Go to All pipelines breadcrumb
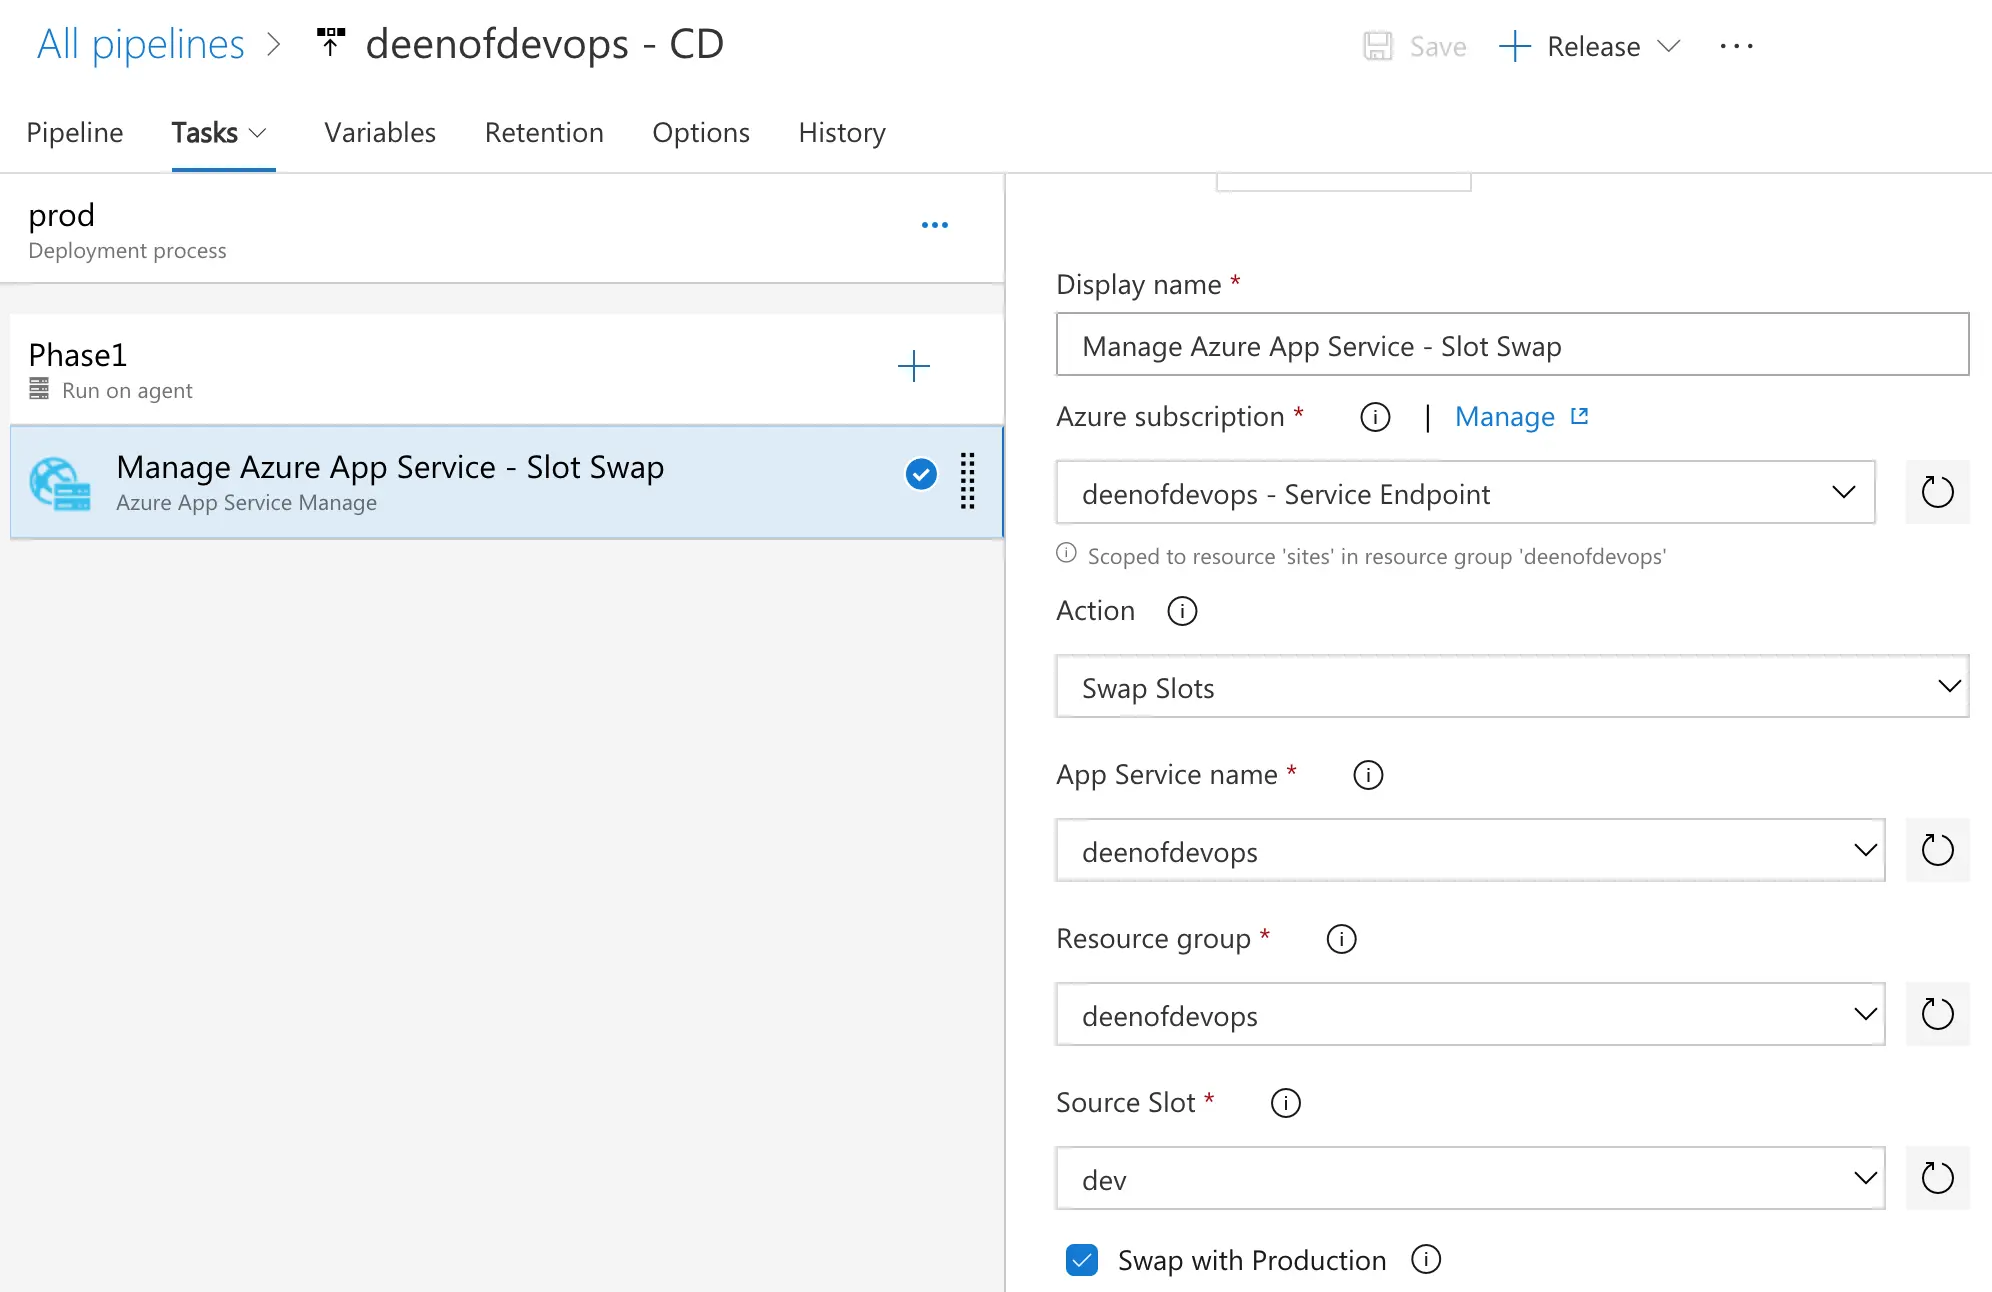 [x=141, y=45]
